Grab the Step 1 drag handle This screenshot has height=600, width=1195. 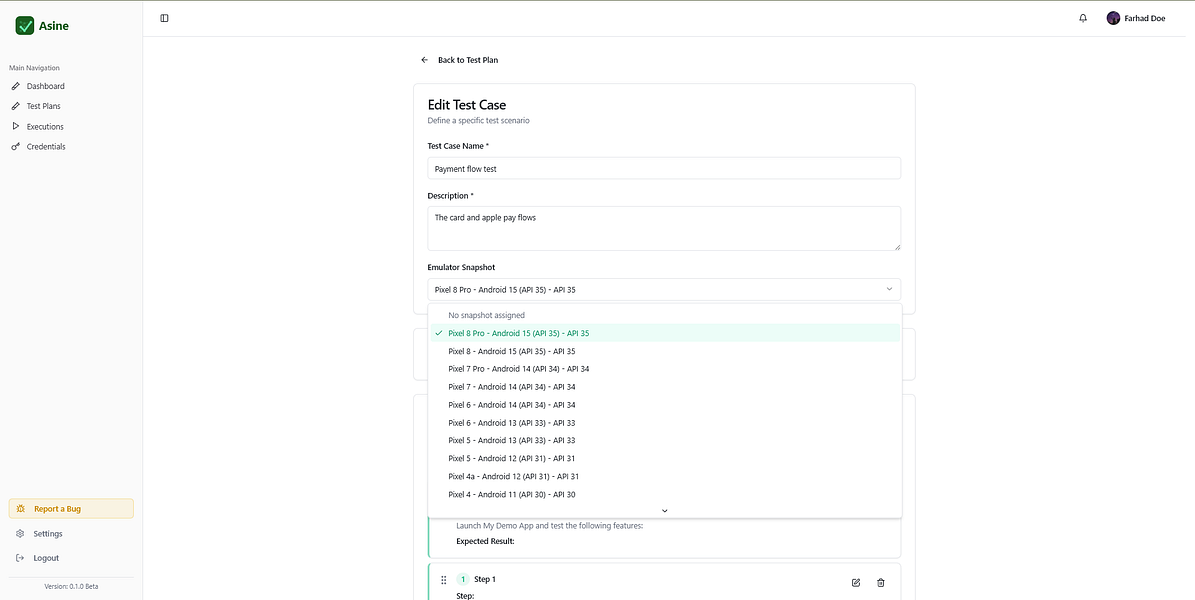pyautogui.click(x=444, y=580)
